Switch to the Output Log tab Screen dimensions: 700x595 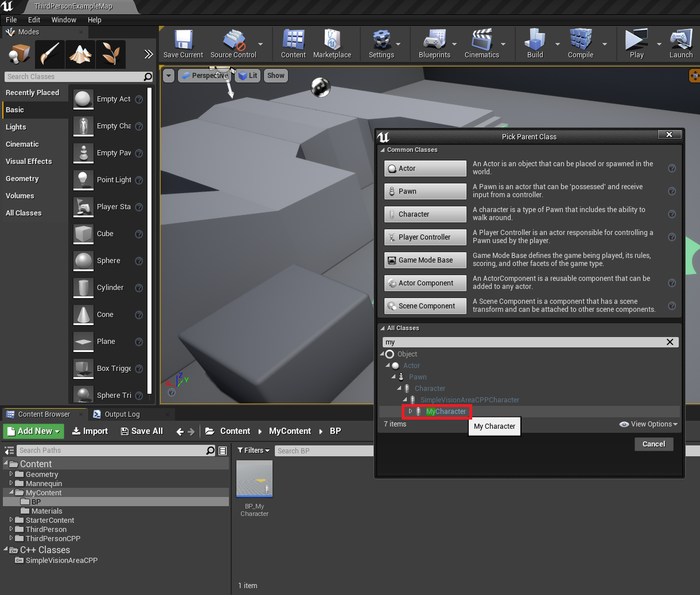pos(122,413)
